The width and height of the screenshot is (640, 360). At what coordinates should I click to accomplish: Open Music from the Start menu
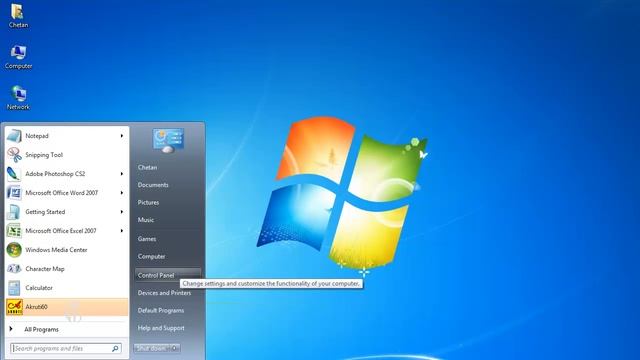(146, 220)
